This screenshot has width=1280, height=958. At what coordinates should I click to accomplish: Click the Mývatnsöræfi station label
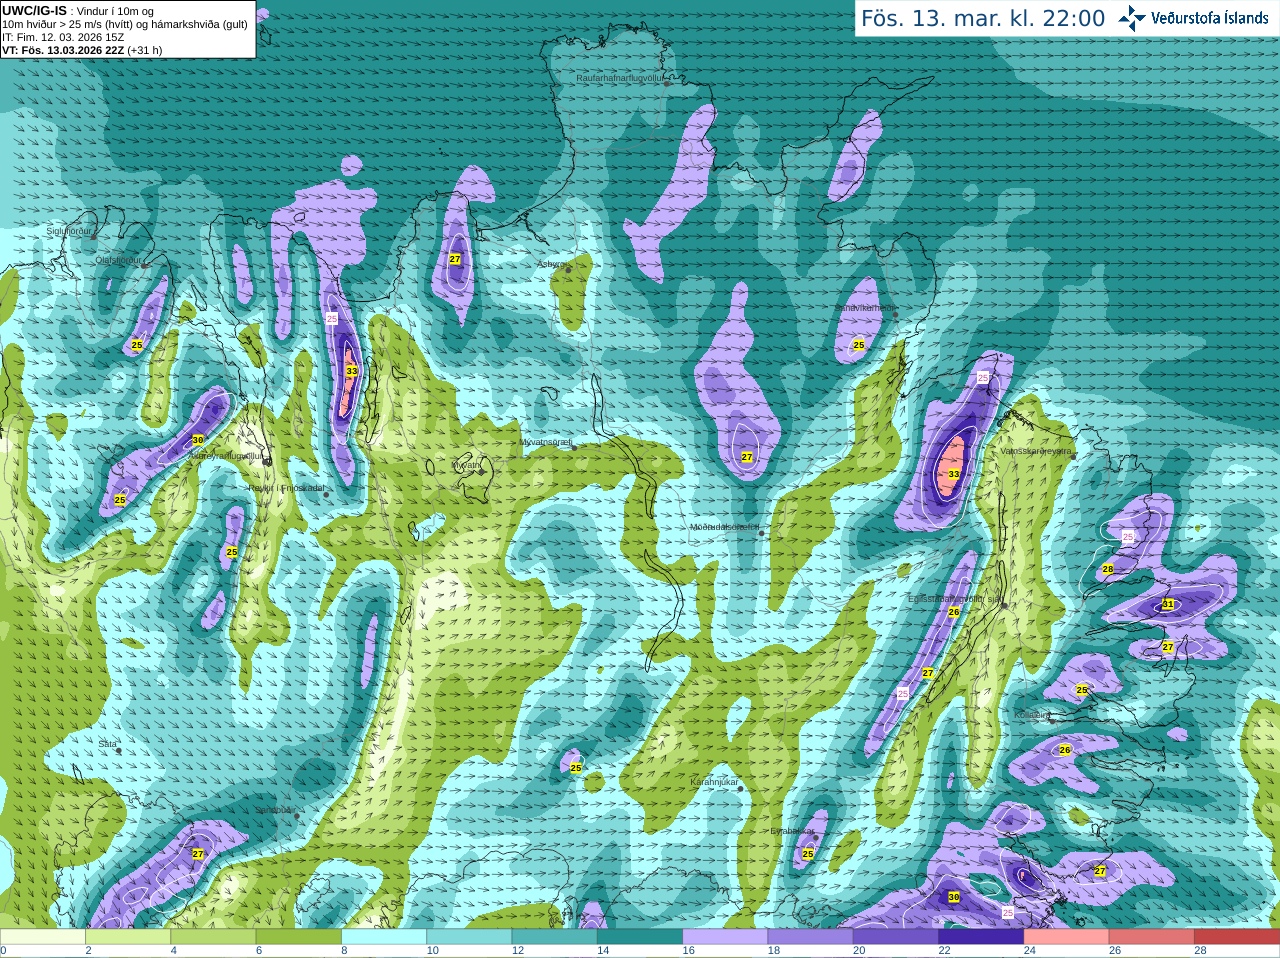tap(545, 442)
